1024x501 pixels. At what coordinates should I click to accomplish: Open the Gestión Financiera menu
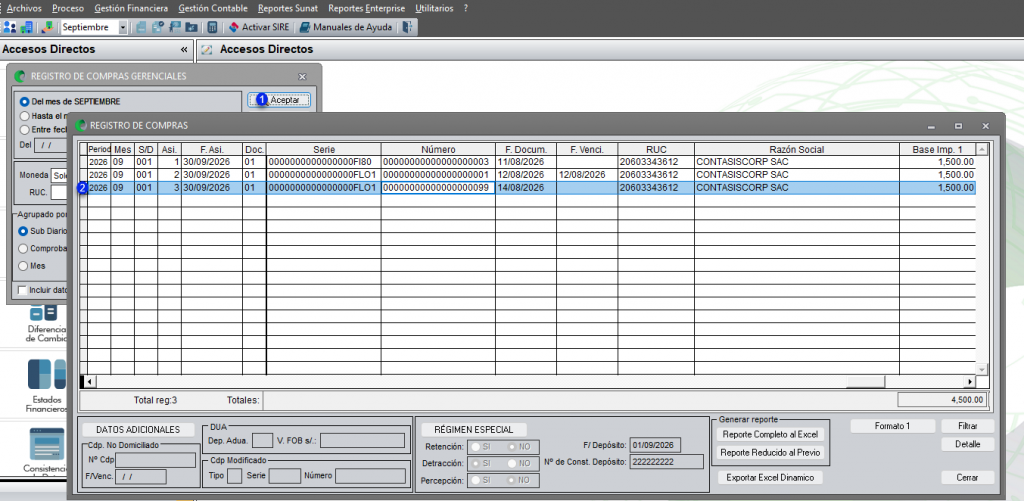(x=131, y=8)
